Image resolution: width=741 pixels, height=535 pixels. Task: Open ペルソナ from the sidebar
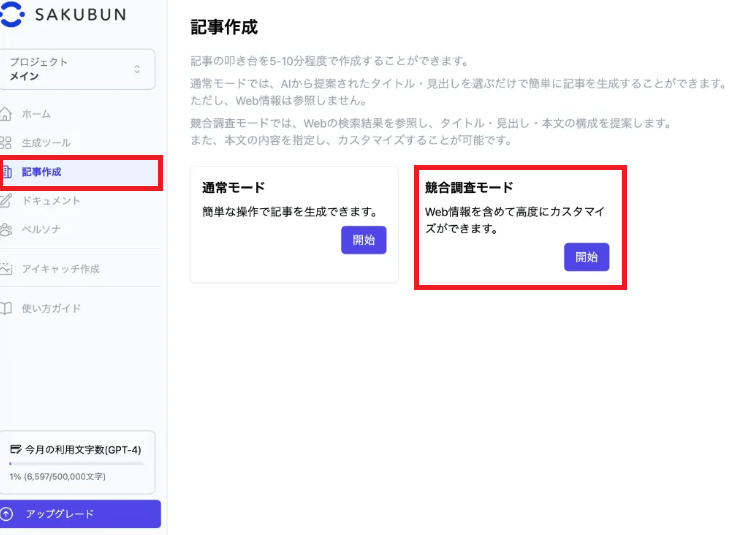tap(41, 230)
